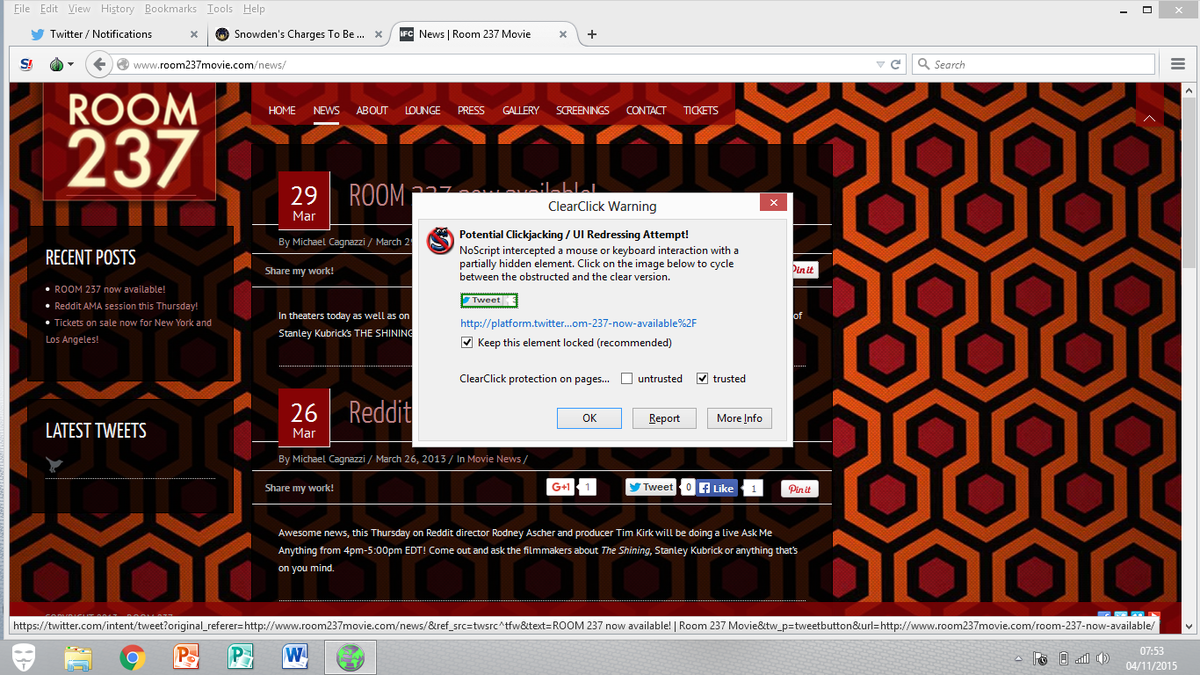1200x675 pixels.
Task: Click the NoScript warning icon in dialog
Action: (440, 241)
